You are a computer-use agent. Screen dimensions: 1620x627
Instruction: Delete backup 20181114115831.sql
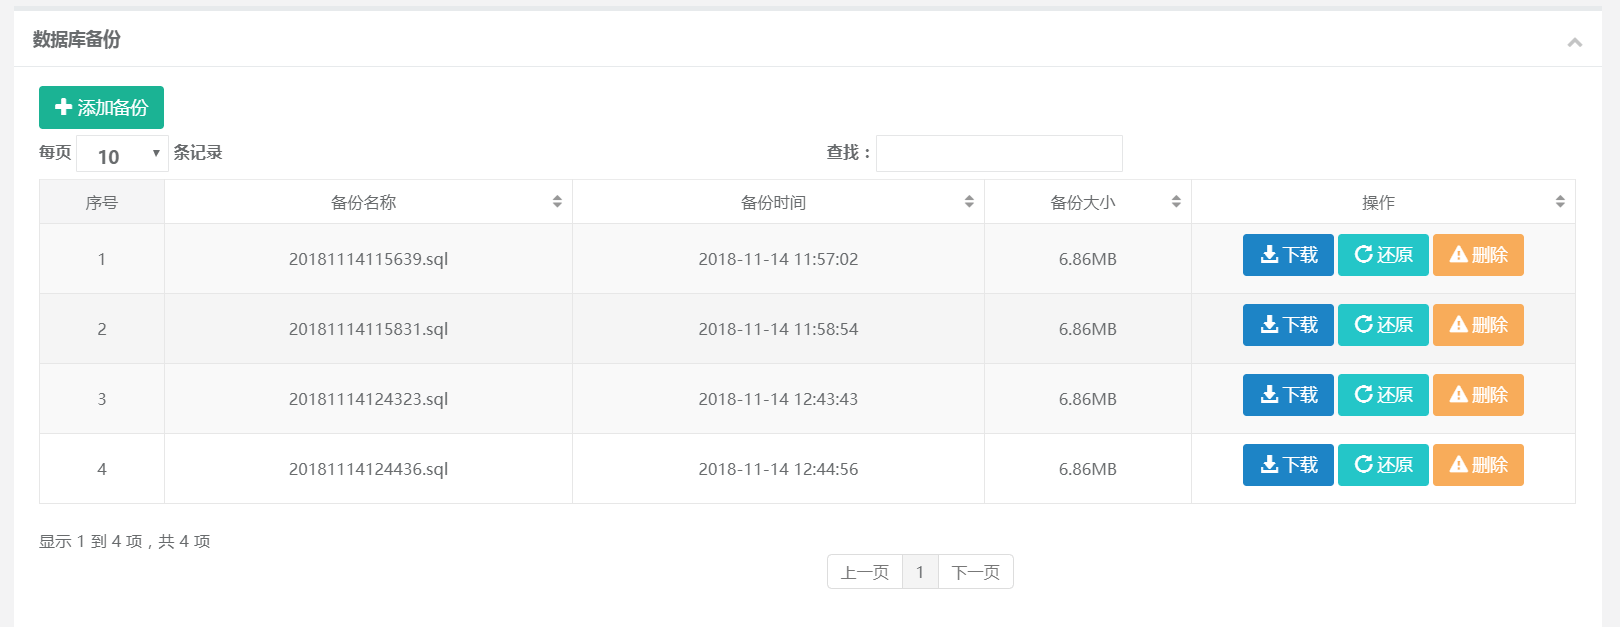[x=1478, y=325]
